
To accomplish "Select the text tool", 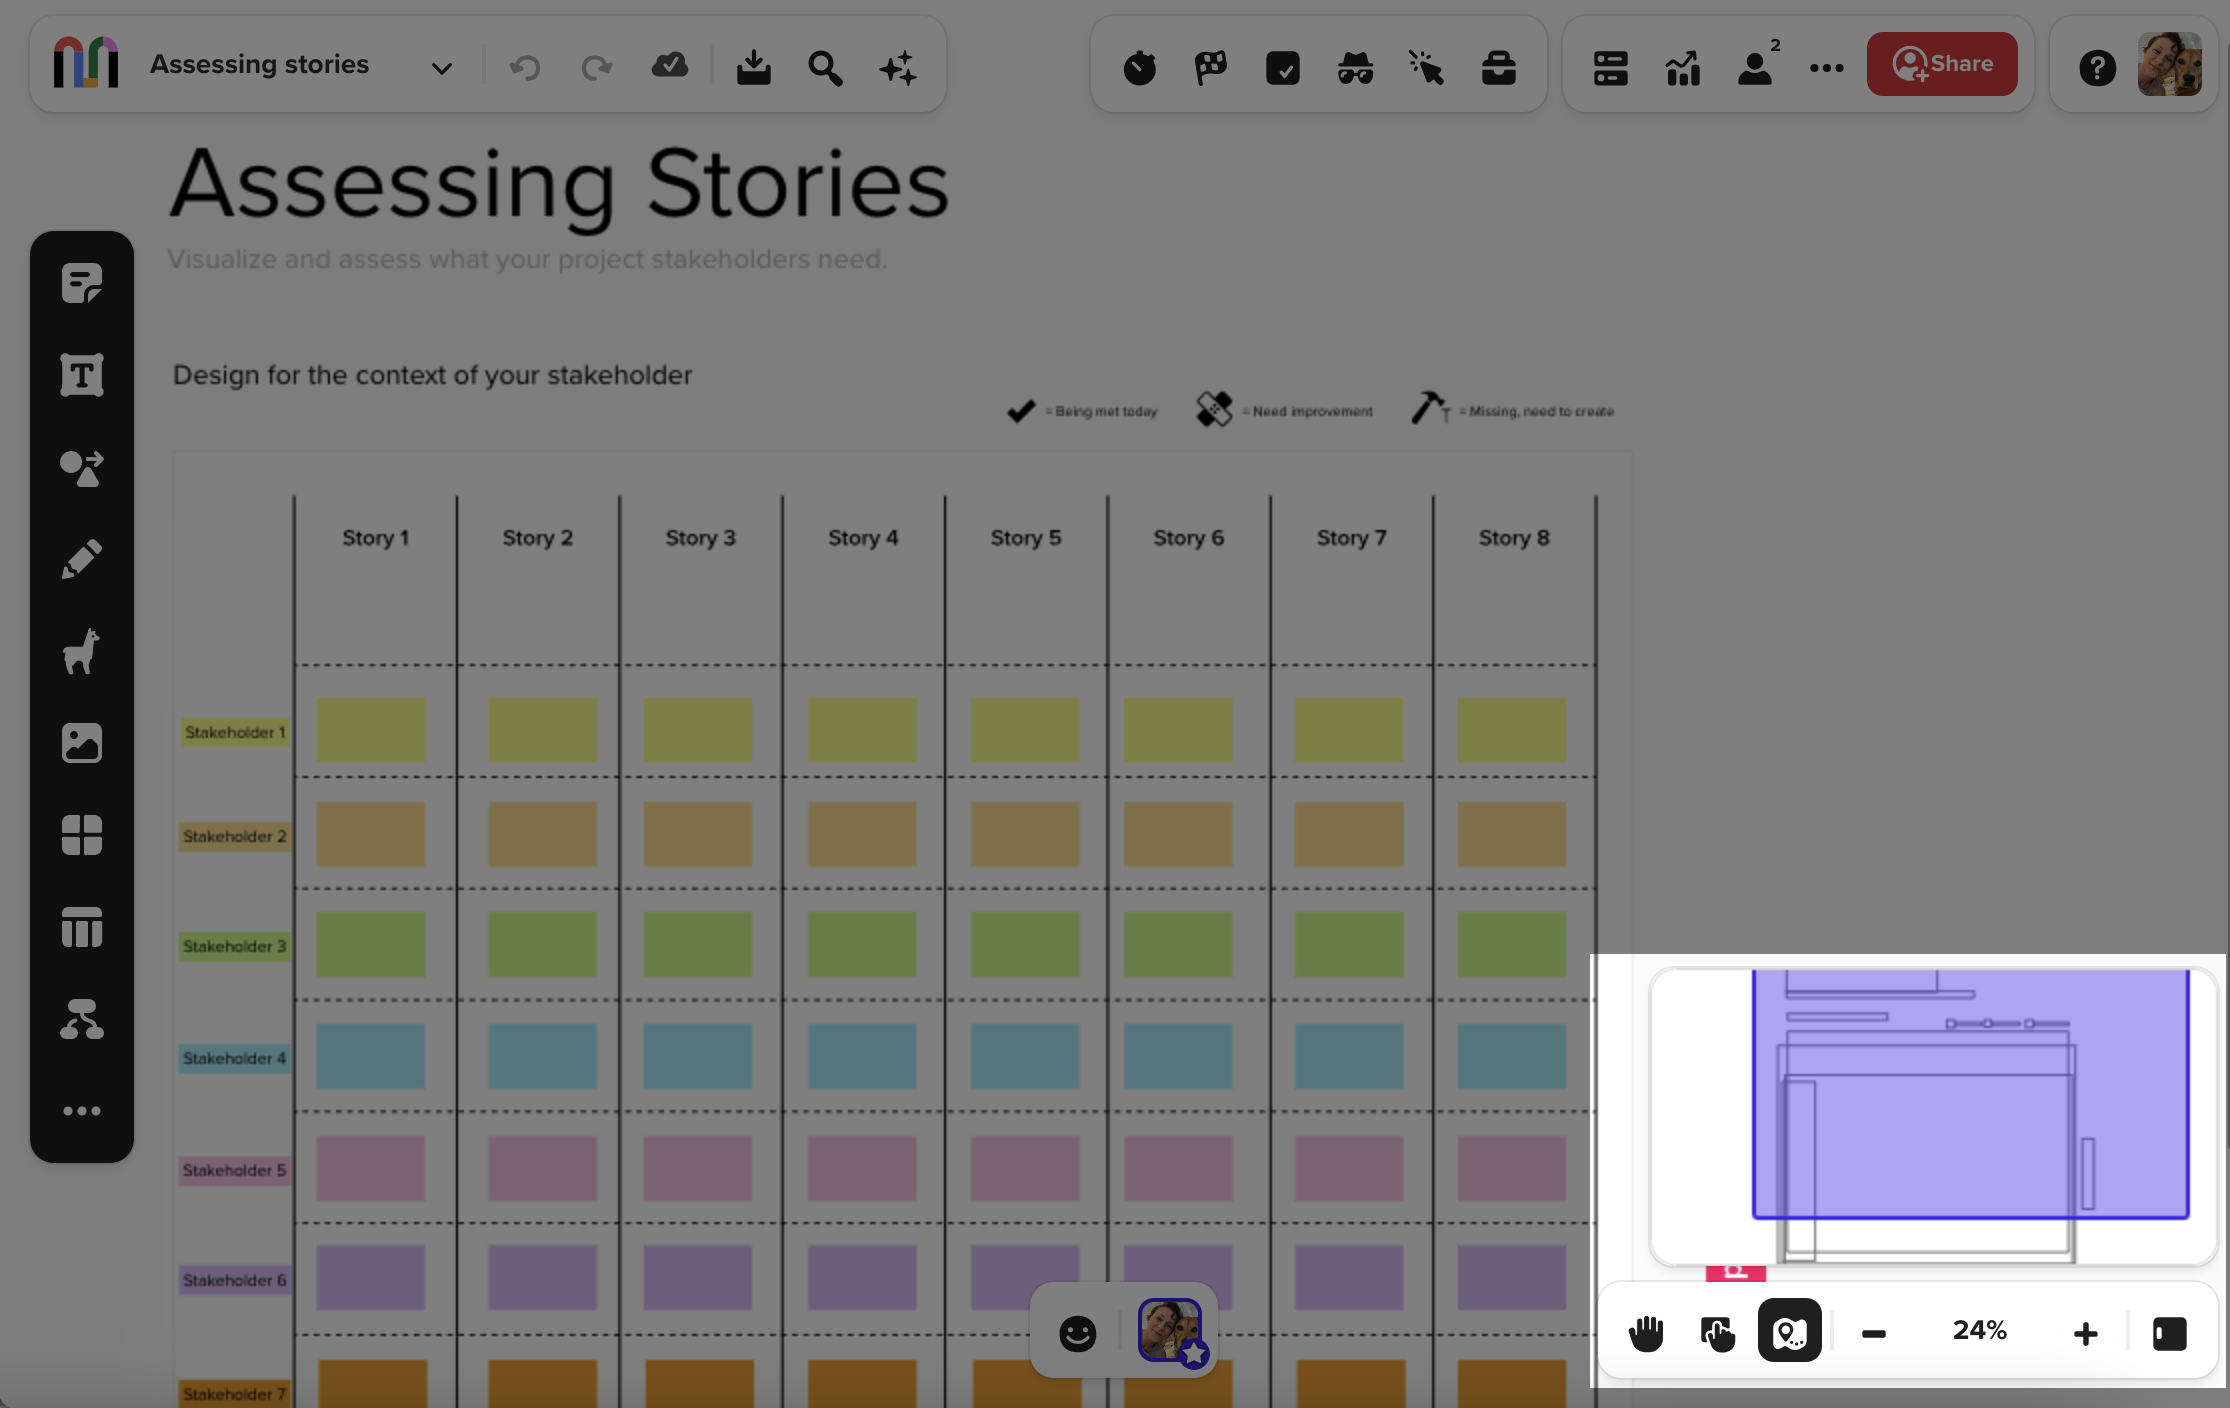I will coord(82,374).
